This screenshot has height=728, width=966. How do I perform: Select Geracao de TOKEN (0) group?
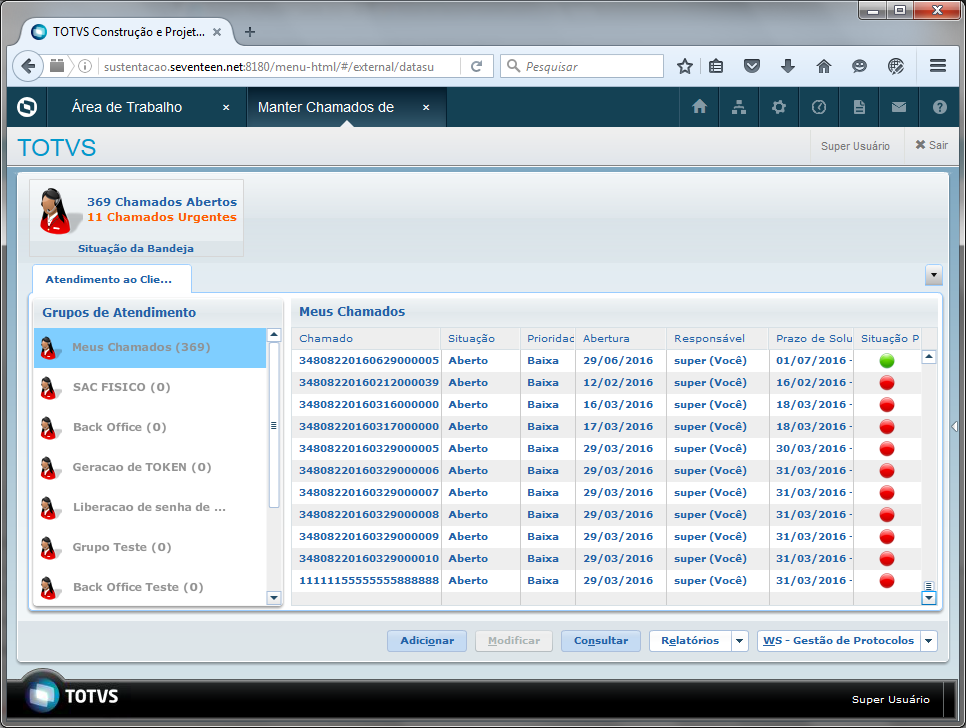click(x=150, y=467)
